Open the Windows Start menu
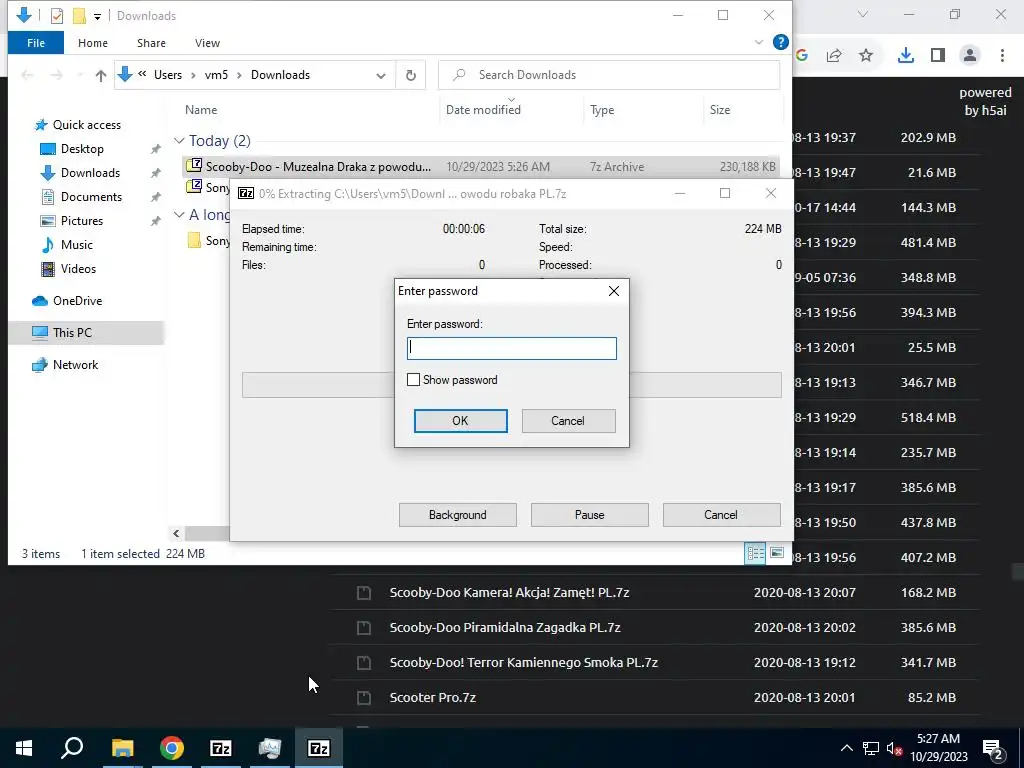This screenshot has height=768, width=1024. (24, 748)
